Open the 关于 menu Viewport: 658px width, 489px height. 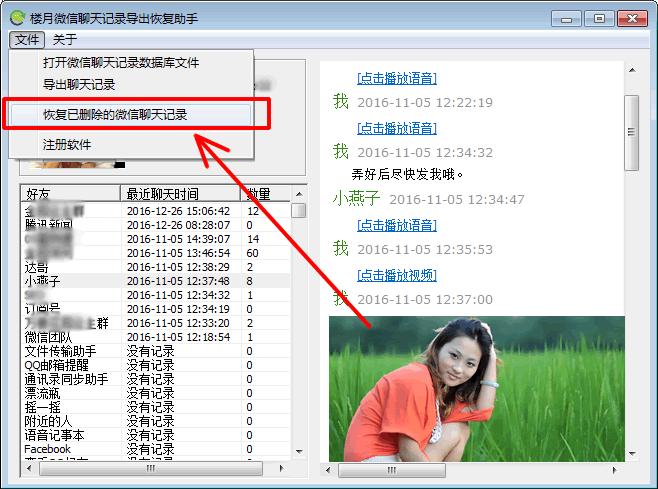point(65,40)
